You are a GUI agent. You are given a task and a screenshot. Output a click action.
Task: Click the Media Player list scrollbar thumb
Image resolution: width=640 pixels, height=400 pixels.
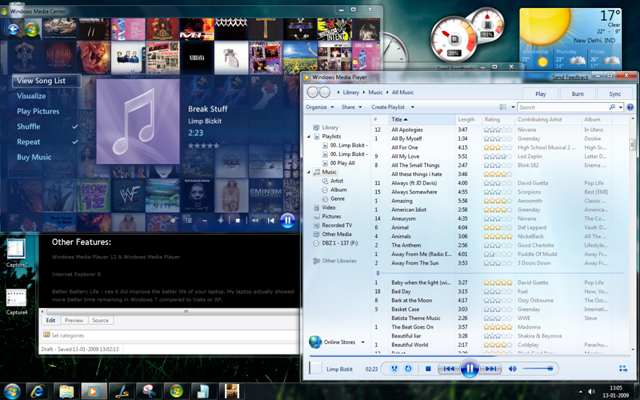coord(633,144)
